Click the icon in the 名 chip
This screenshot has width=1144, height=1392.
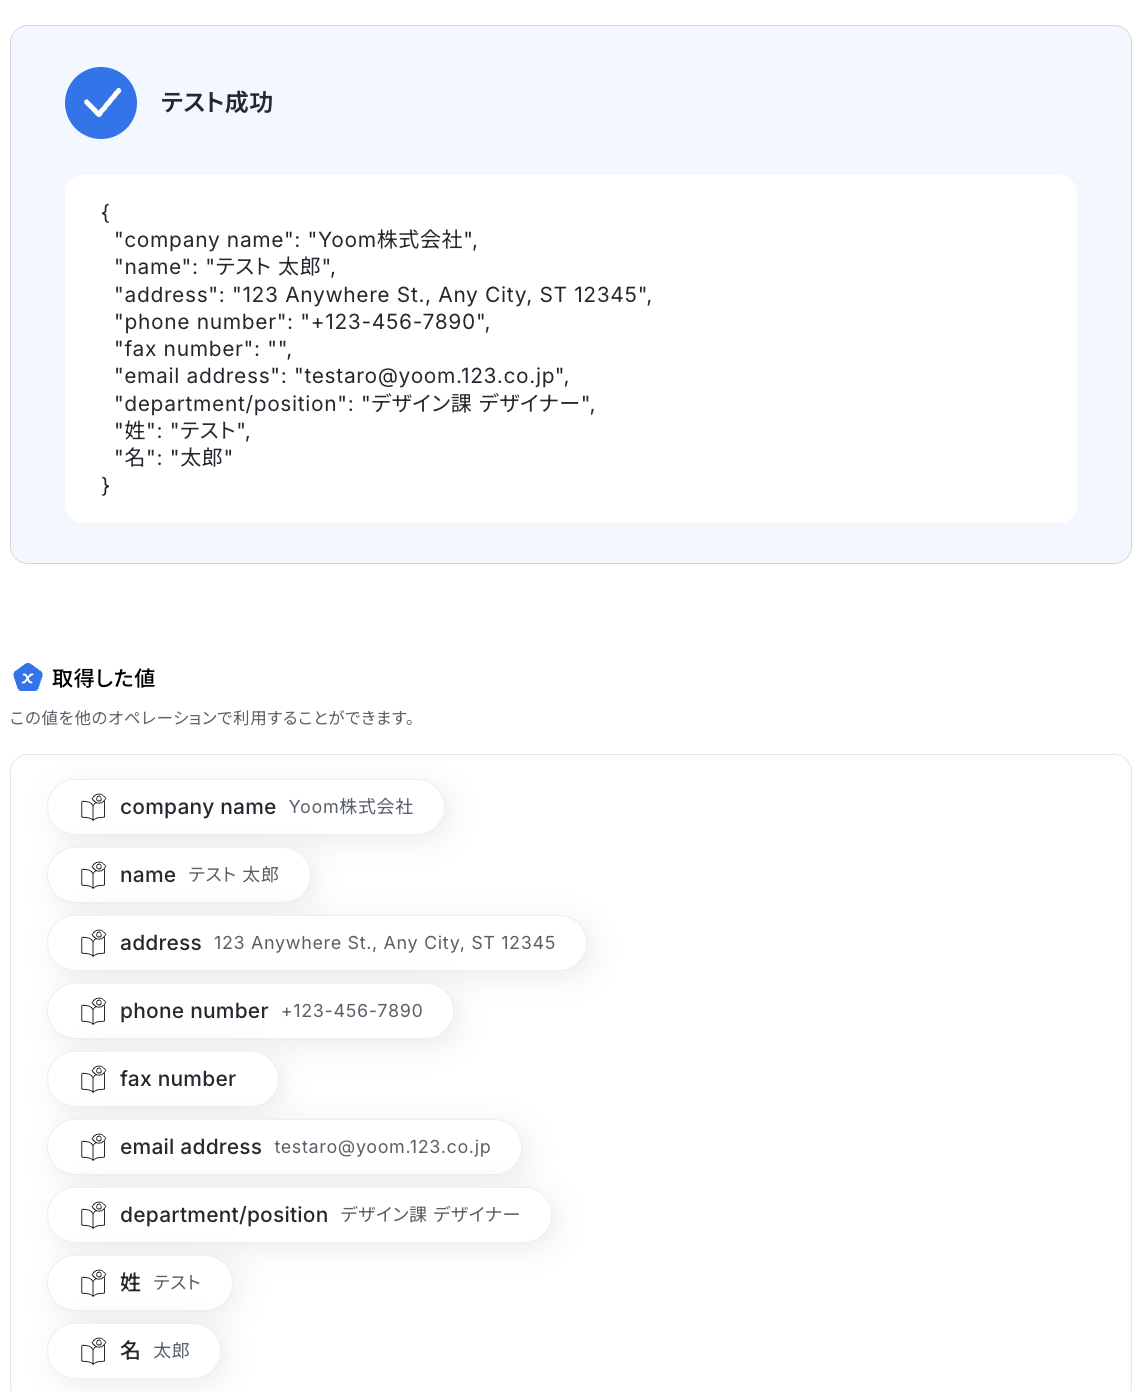tap(93, 1351)
